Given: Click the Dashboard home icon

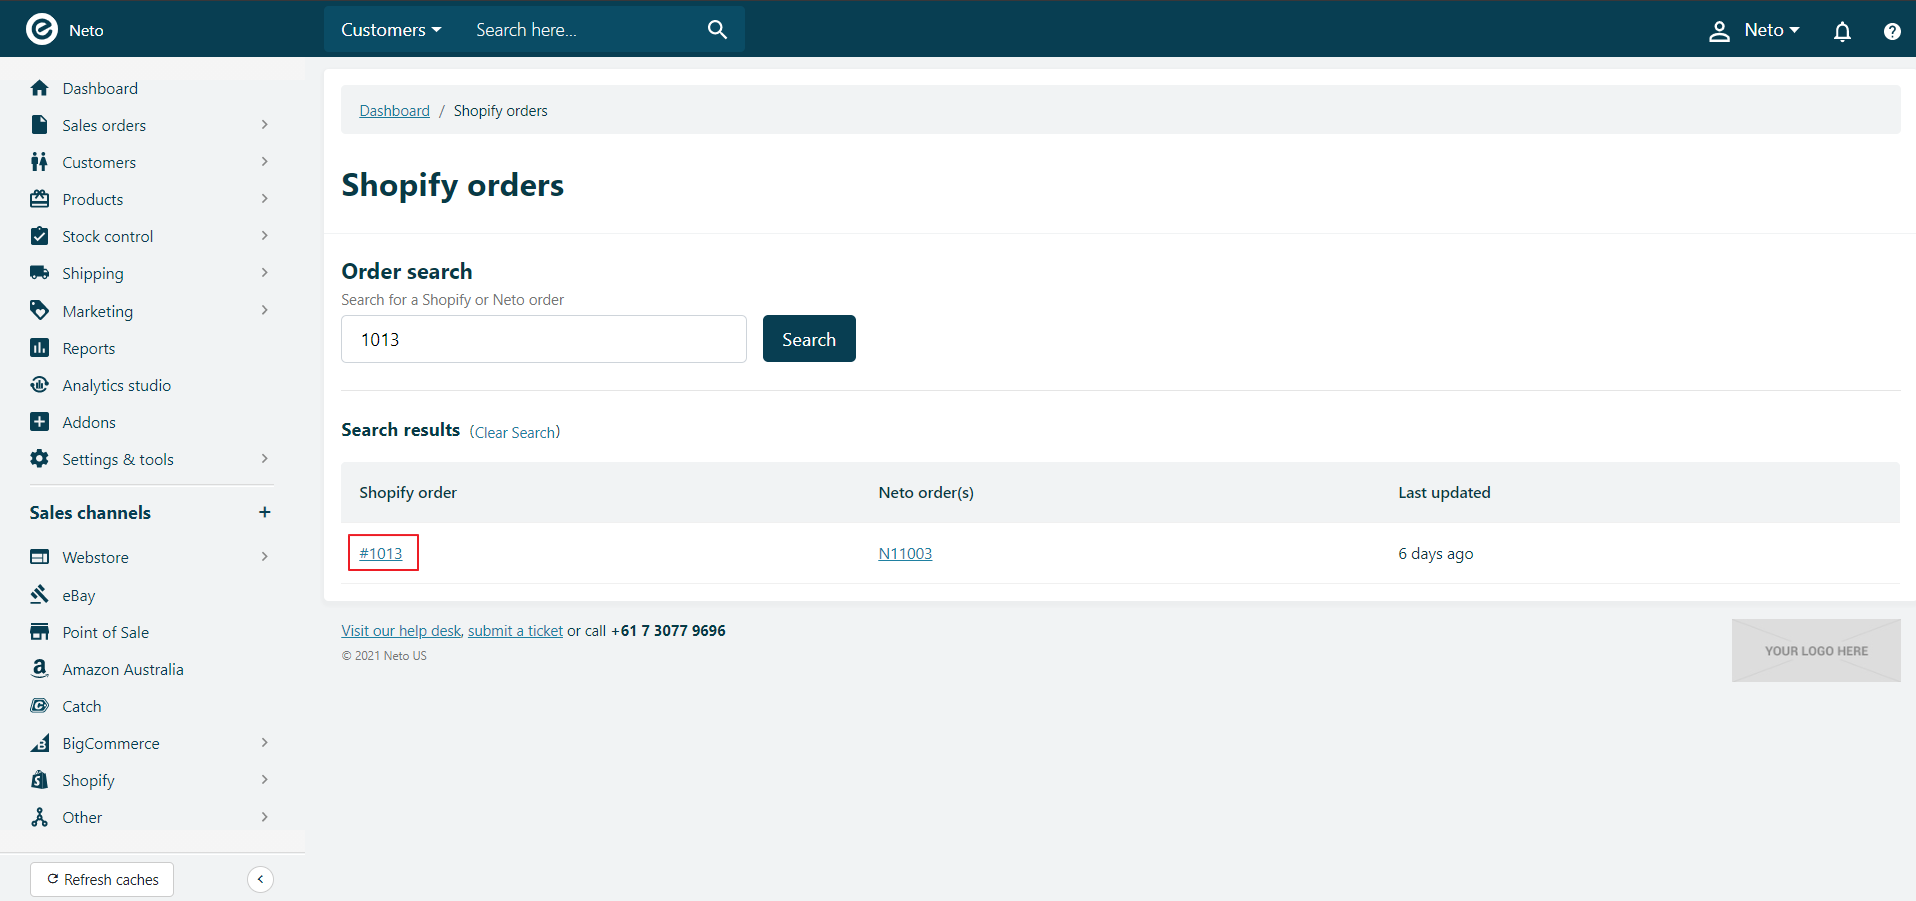Looking at the screenshot, I should tap(39, 88).
